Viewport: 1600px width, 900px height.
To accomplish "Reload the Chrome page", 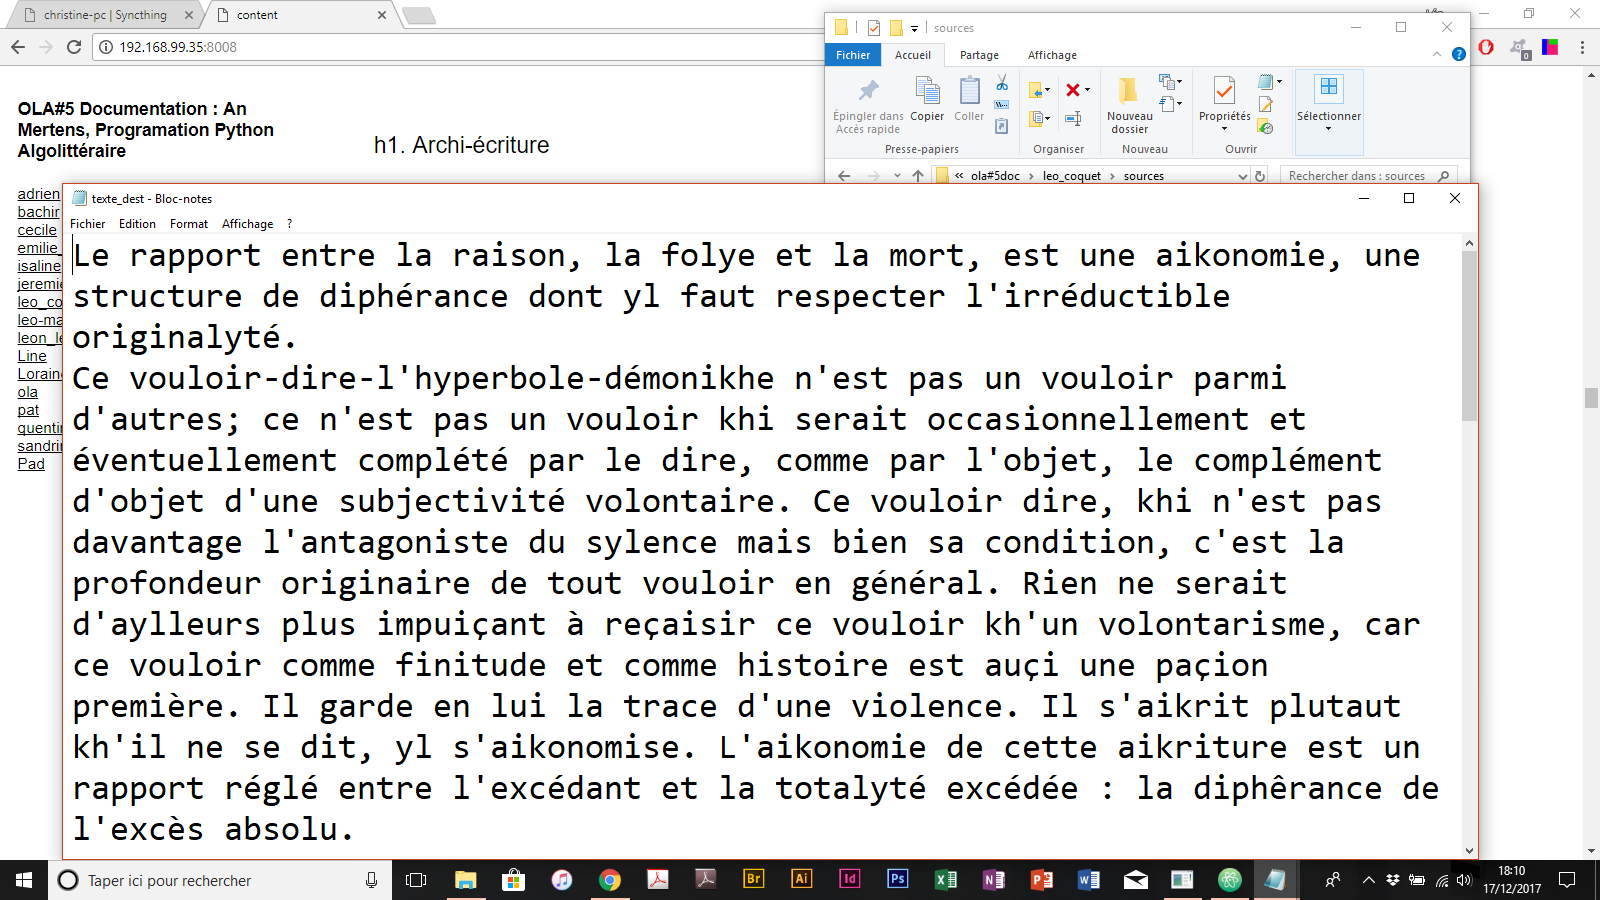I will tap(74, 47).
